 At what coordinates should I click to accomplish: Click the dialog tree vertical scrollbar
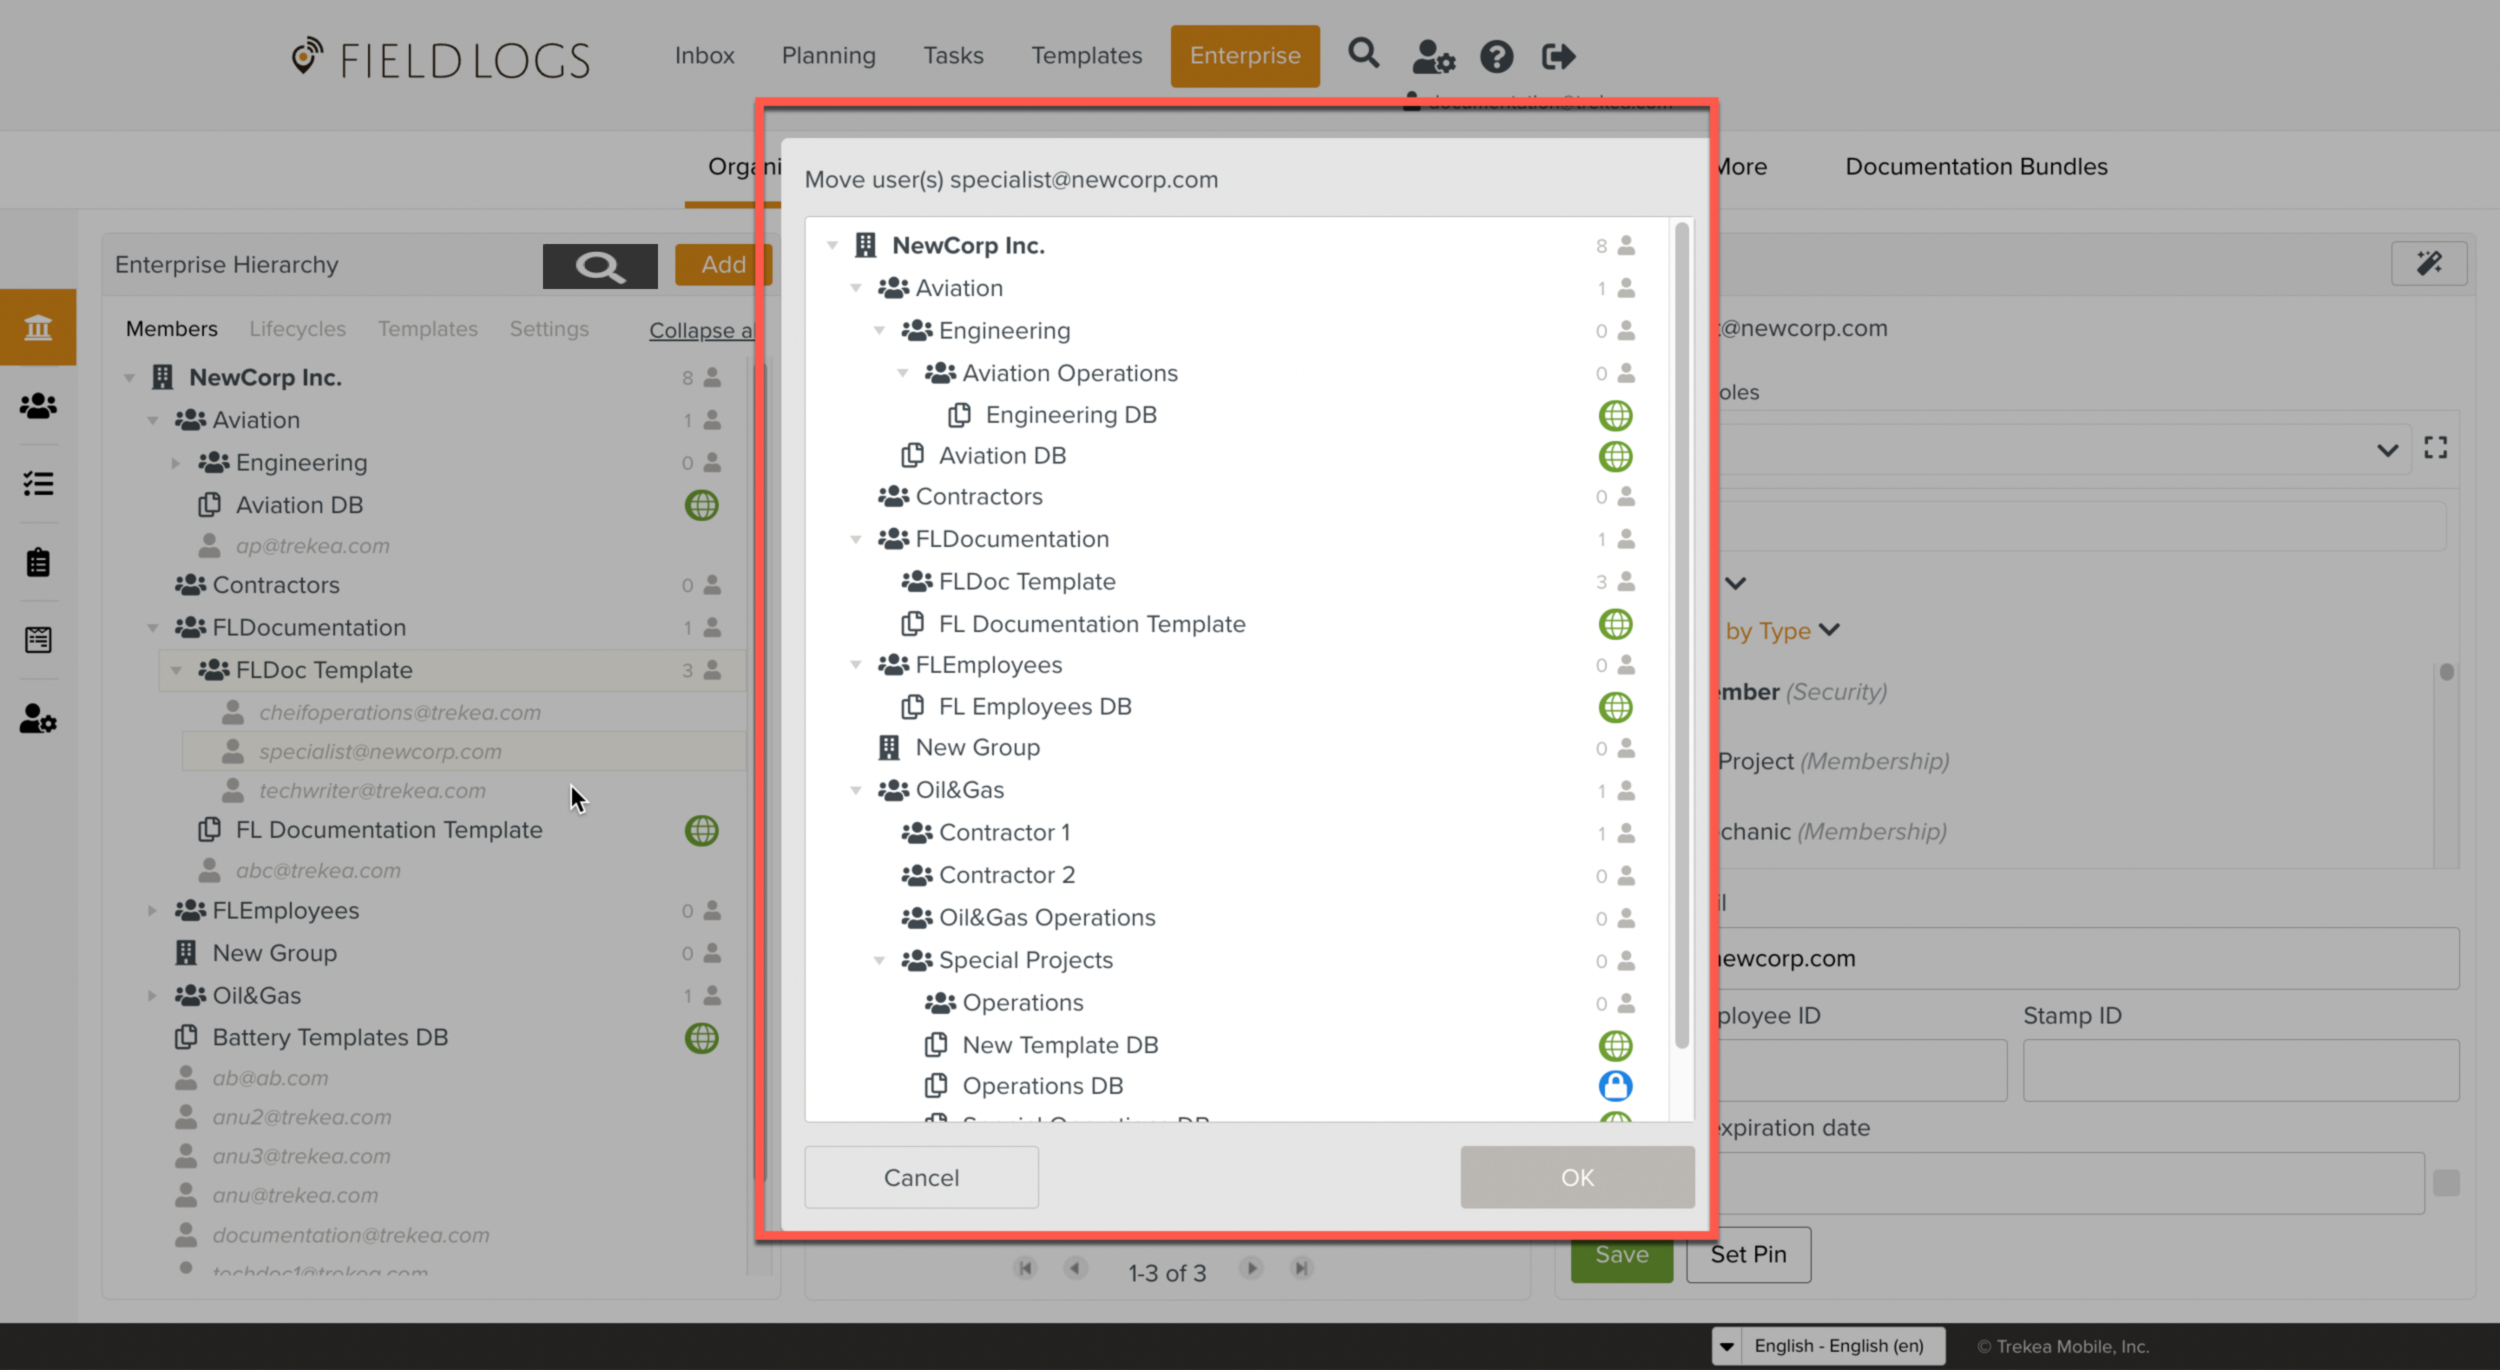1682,640
